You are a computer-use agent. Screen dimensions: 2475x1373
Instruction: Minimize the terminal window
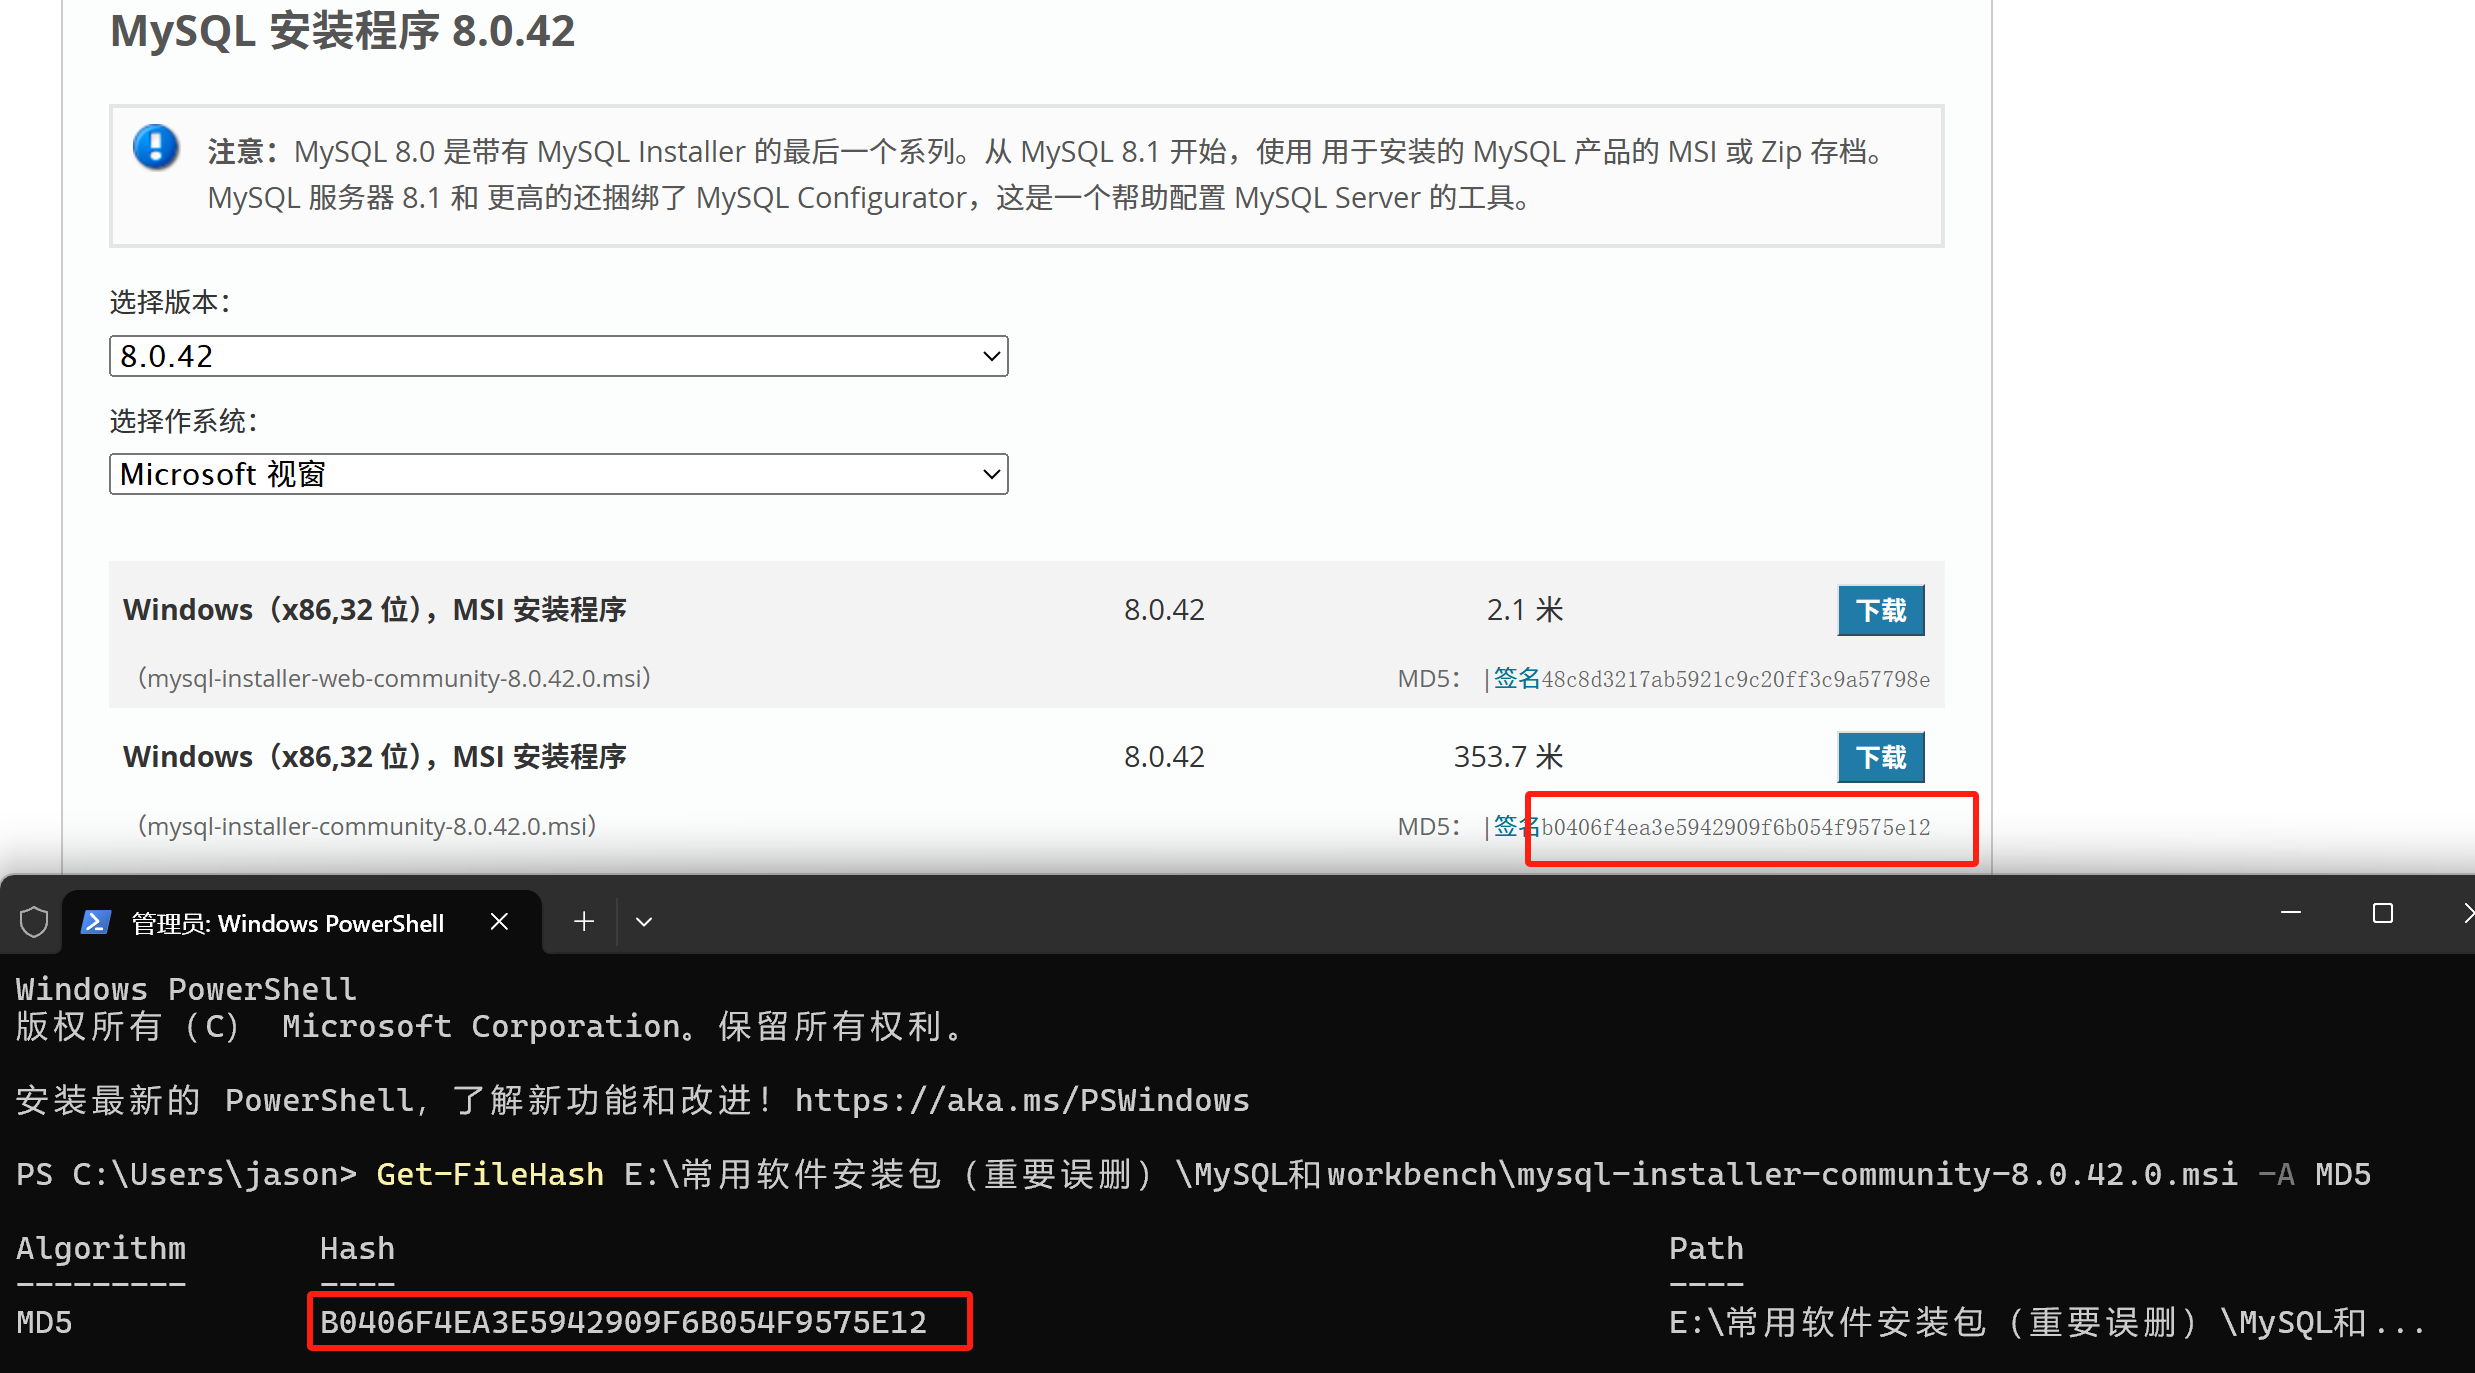click(2291, 913)
